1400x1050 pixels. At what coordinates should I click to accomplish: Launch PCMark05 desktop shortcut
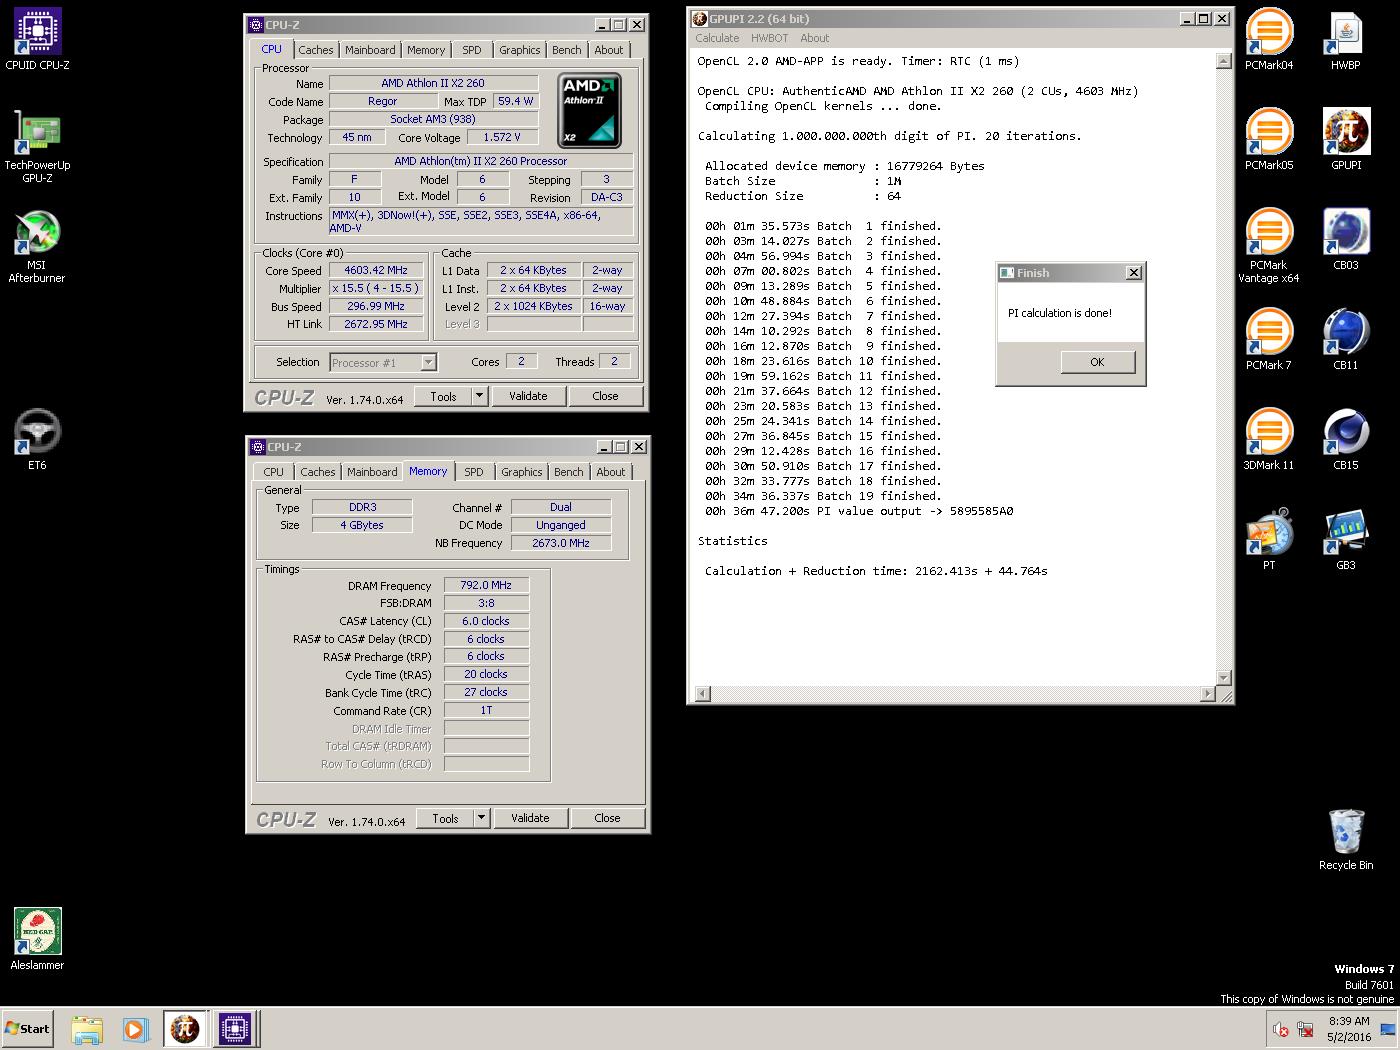tap(1269, 140)
